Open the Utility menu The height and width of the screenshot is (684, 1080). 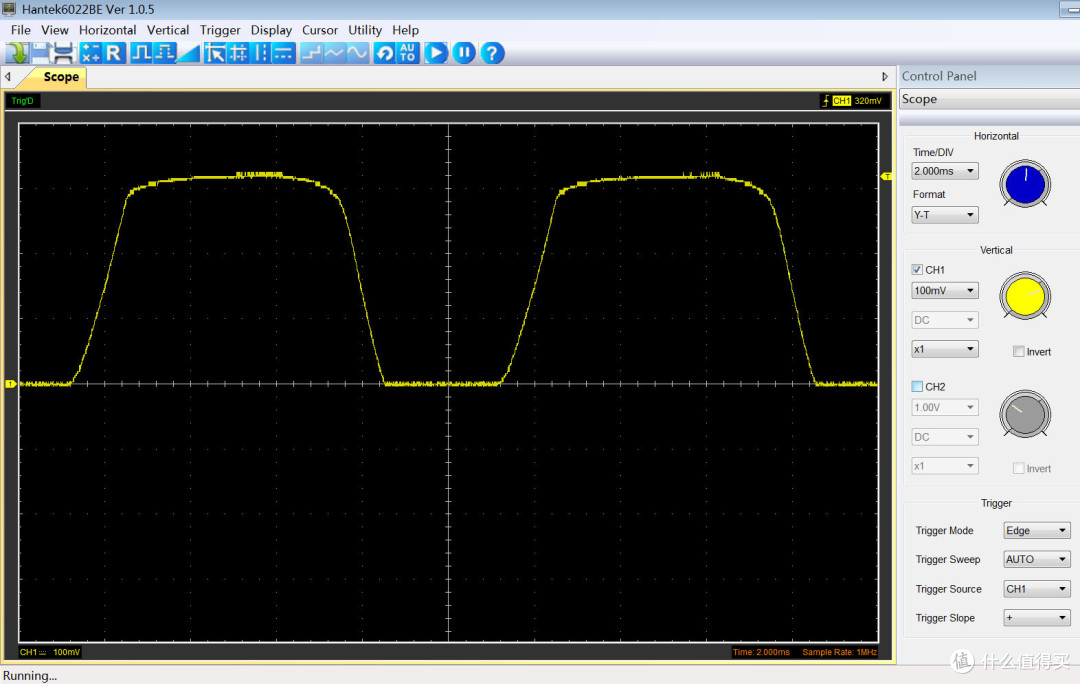365,30
